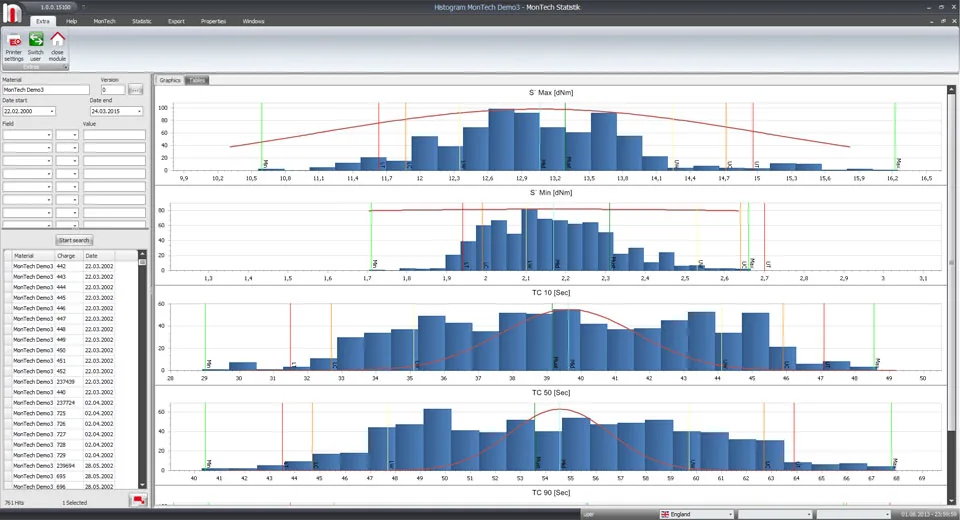Click the Charge column header
Viewport: 960px width, 520px height.
[69, 255]
